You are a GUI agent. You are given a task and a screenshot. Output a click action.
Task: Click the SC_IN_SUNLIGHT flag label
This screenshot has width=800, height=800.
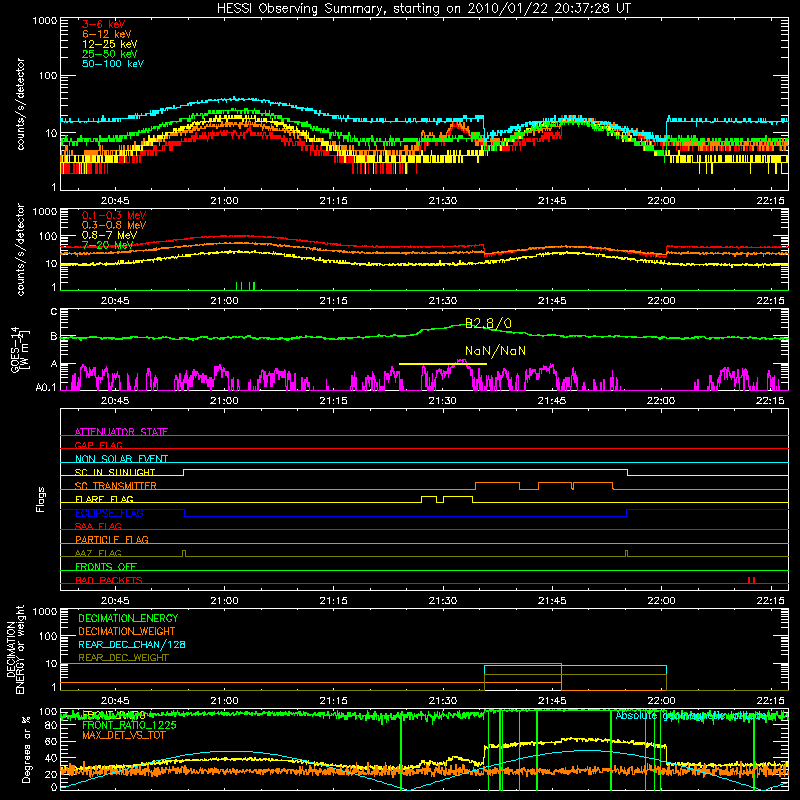pyautogui.click(x=115, y=472)
